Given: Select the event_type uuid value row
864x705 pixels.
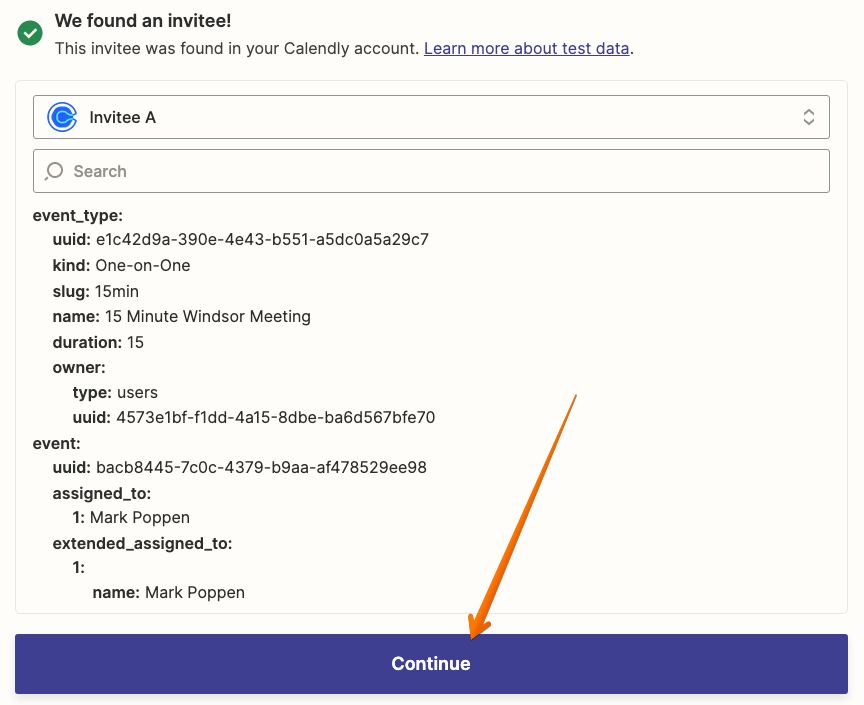Looking at the screenshot, I should click(x=240, y=240).
